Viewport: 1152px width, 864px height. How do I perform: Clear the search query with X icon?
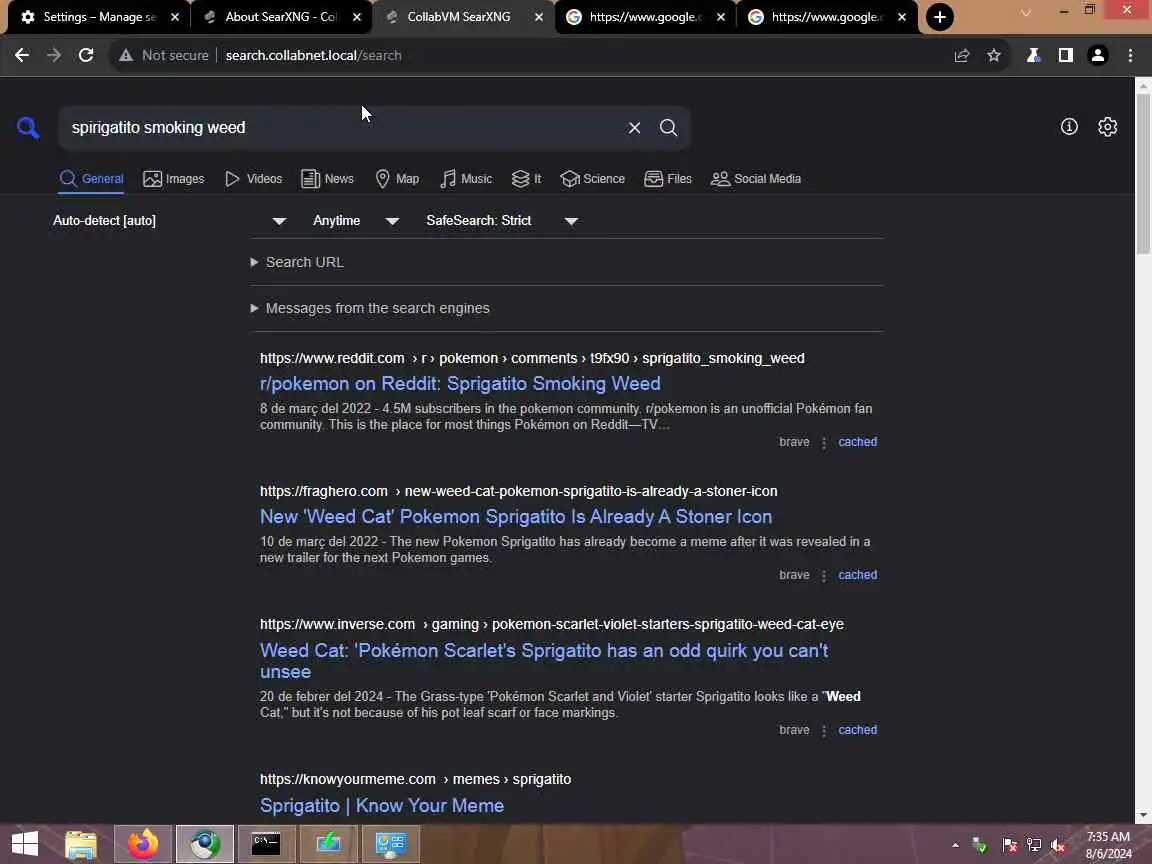tap(634, 128)
